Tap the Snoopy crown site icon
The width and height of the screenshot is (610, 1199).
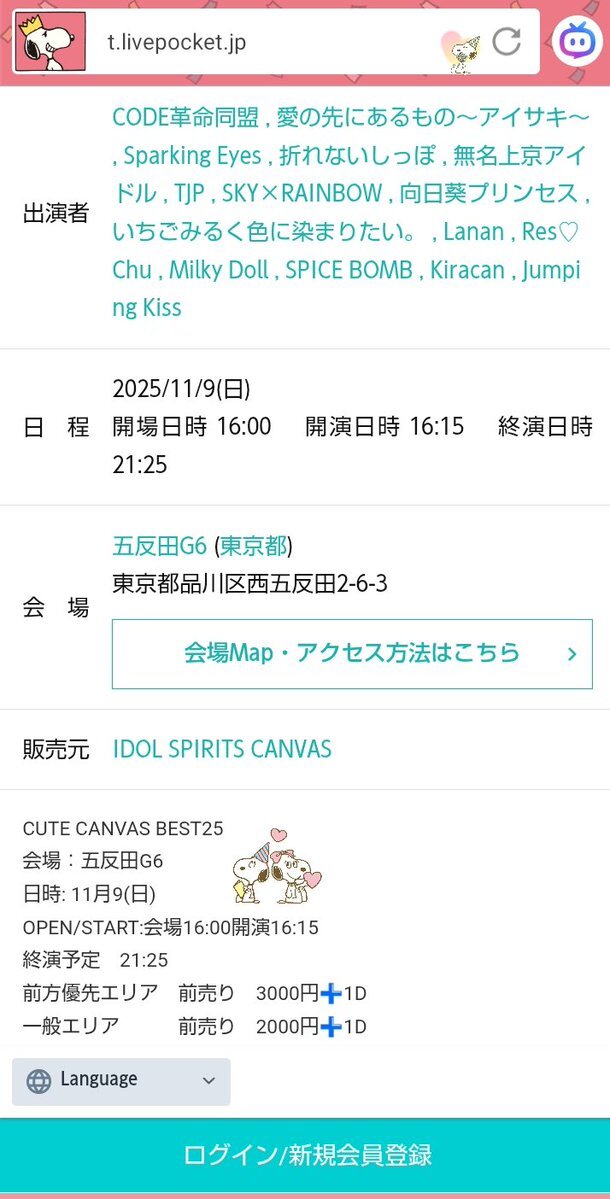pyautogui.click(x=42, y=42)
